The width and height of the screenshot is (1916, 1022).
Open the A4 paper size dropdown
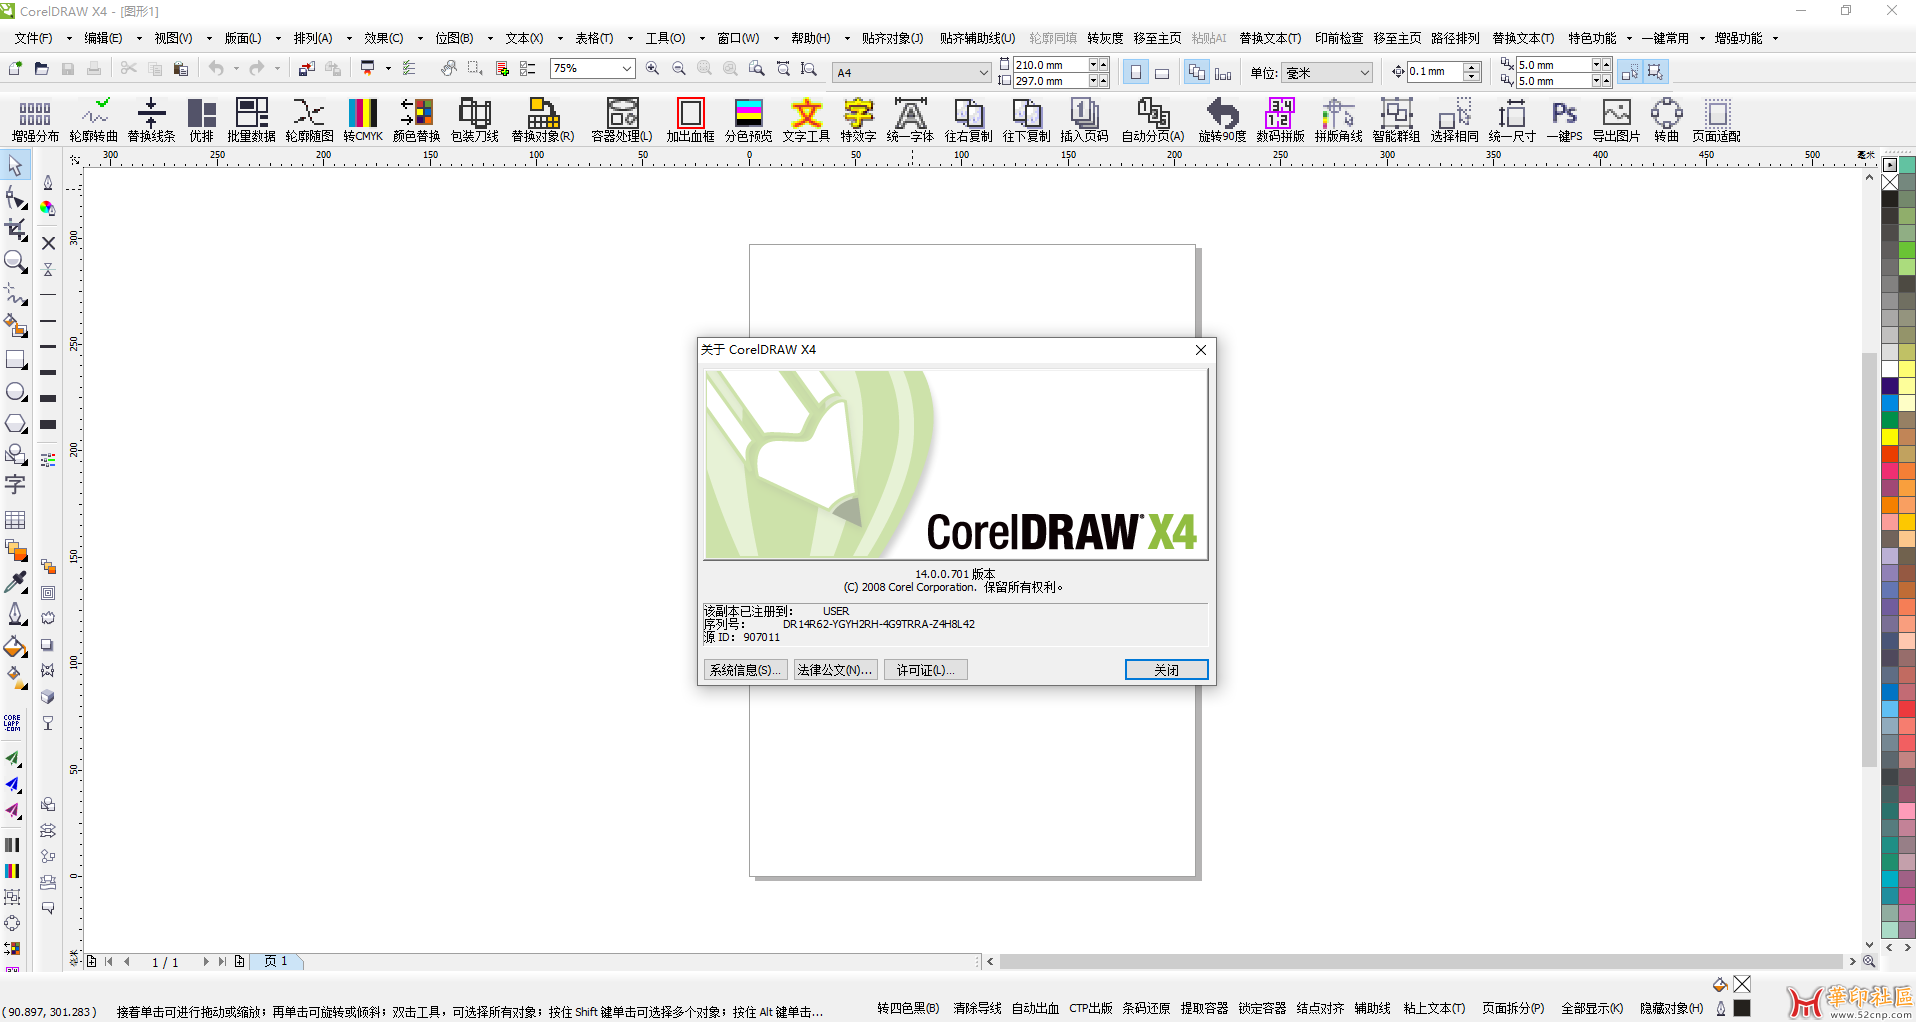pyautogui.click(x=983, y=72)
